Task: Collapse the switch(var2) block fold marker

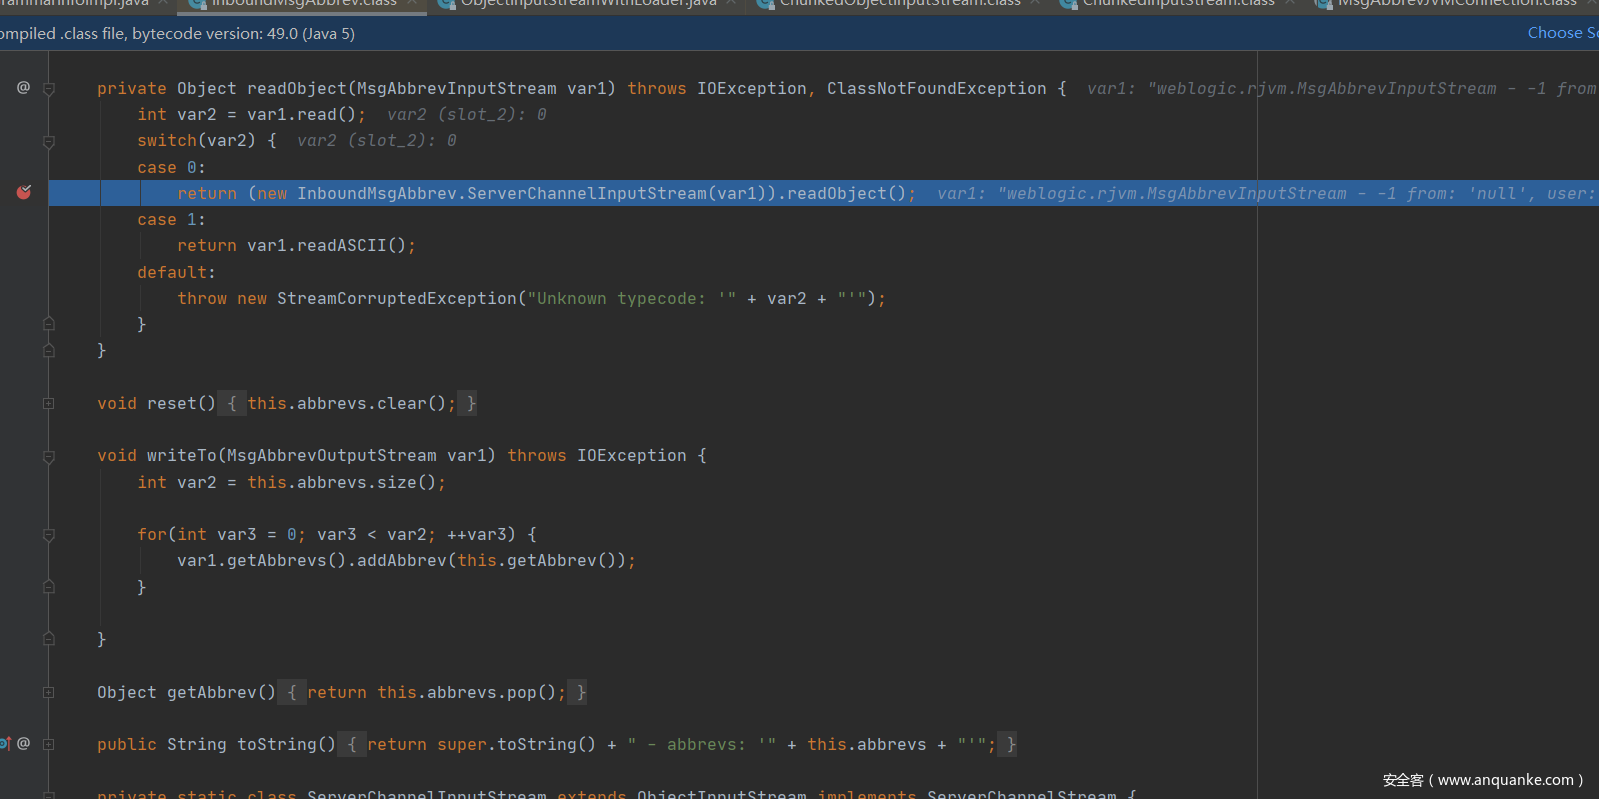Action: [x=49, y=142]
